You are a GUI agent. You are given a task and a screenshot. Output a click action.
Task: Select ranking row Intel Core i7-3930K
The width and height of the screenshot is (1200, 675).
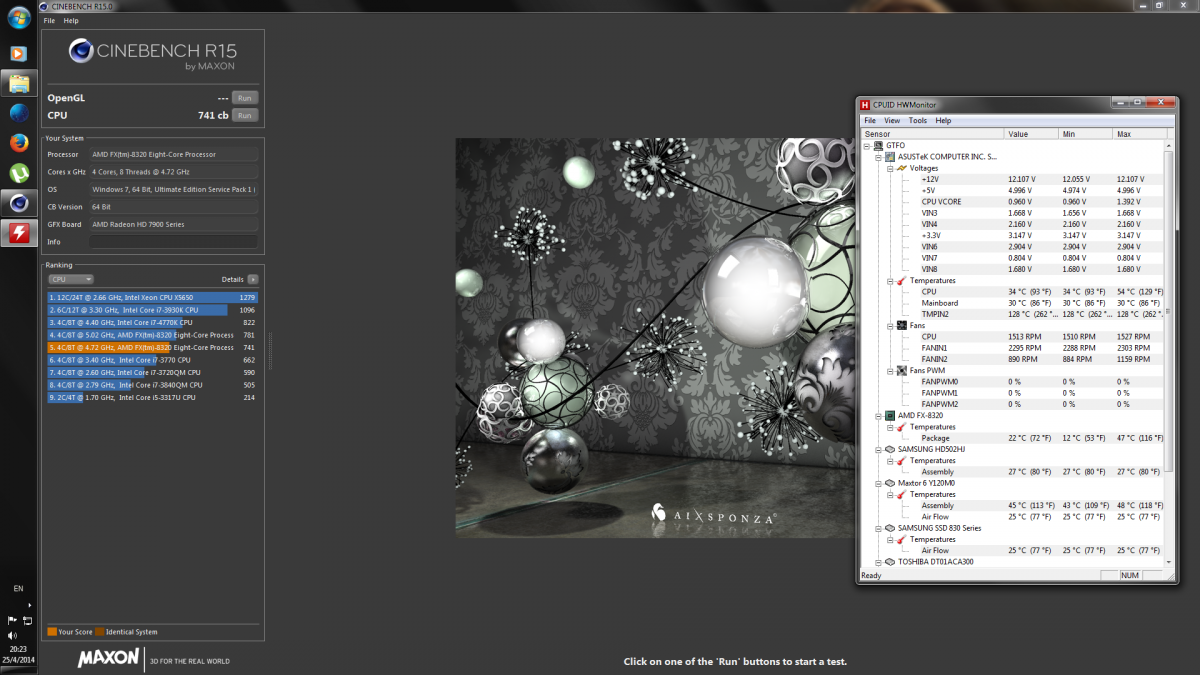coord(153,310)
